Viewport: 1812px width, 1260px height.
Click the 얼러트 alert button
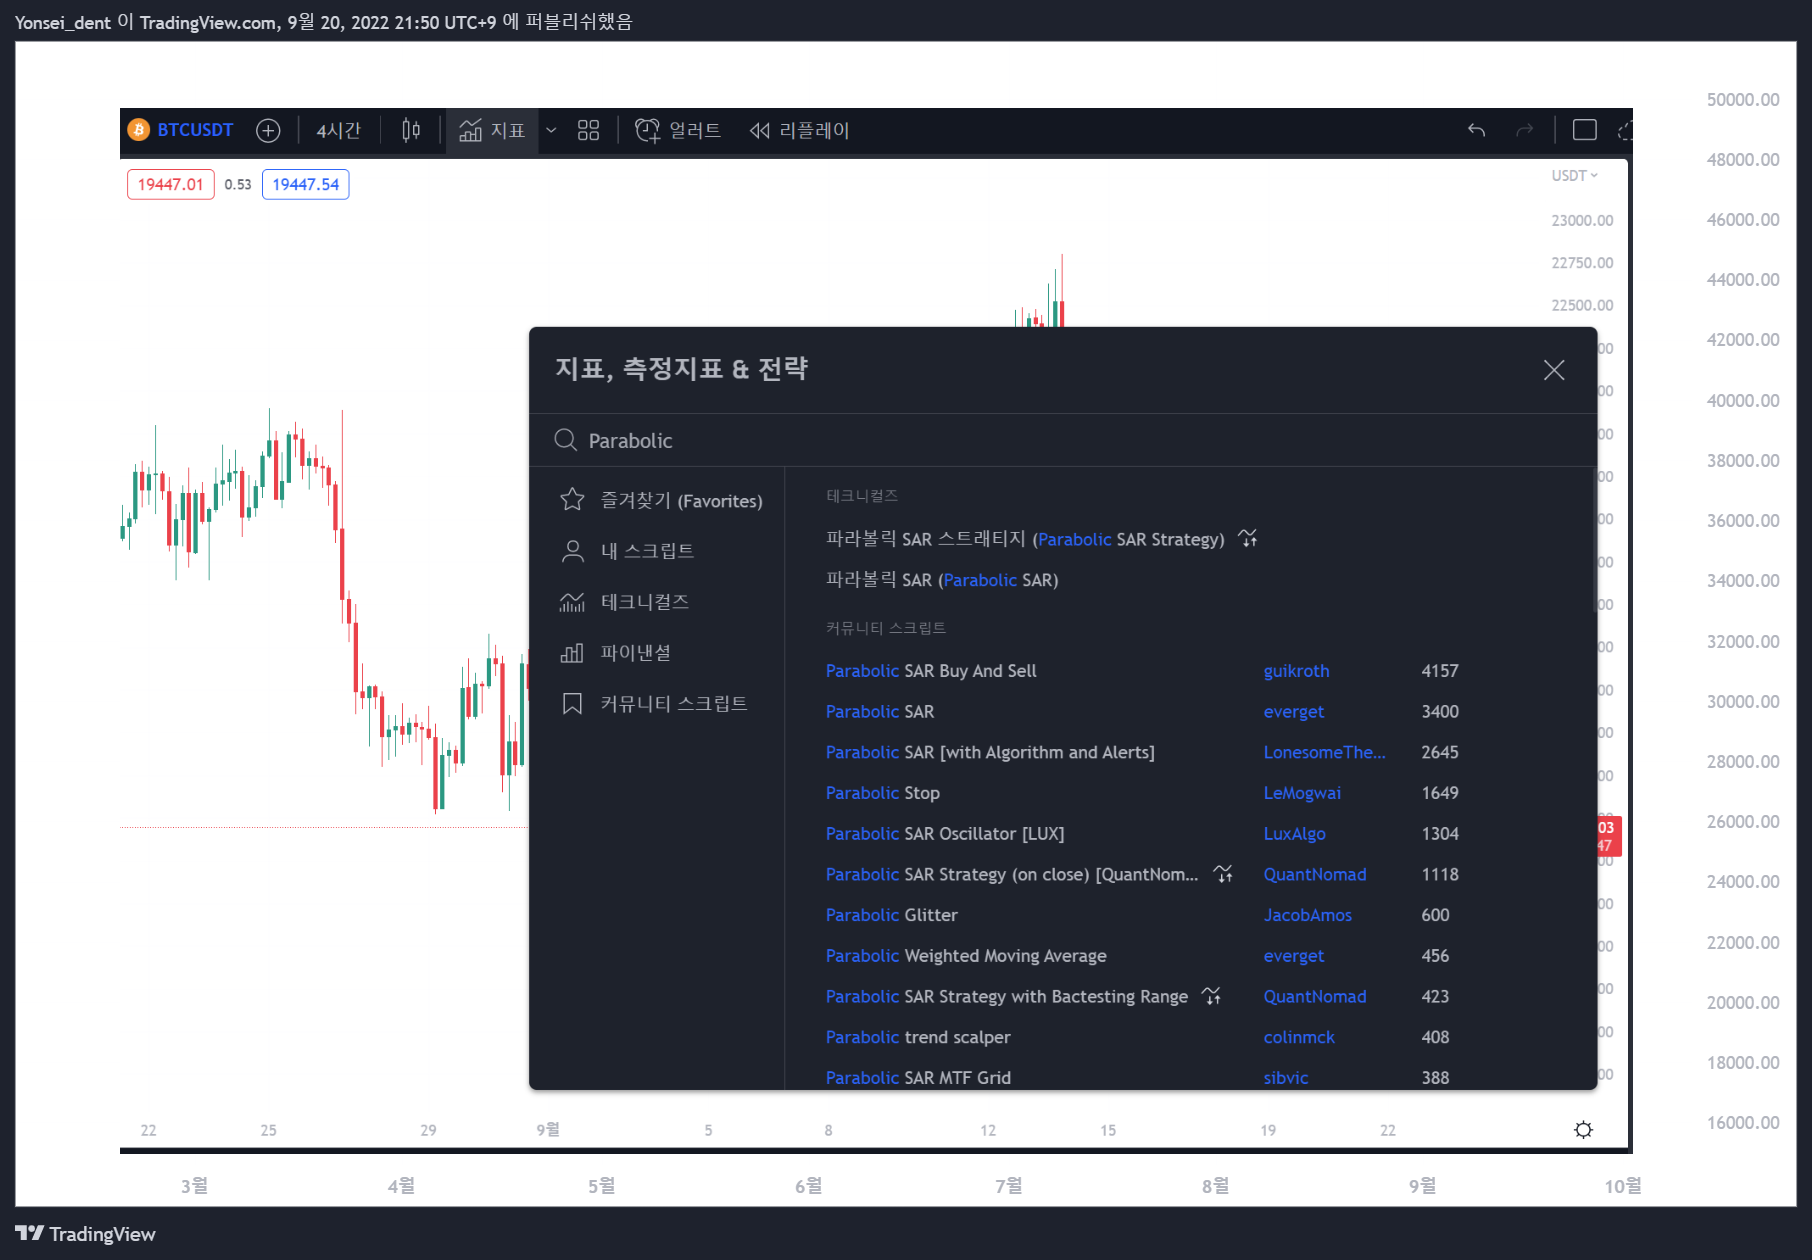click(x=679, y=130)
